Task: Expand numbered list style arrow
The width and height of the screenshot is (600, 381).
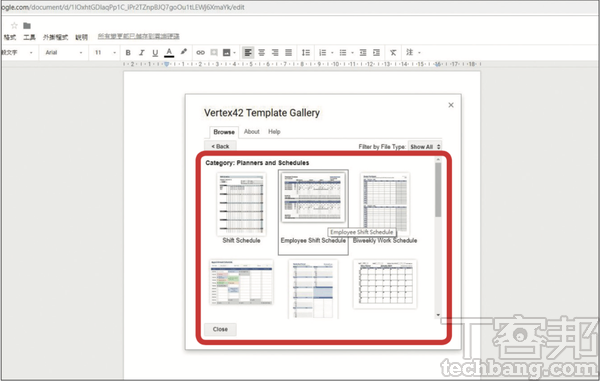Action: tap(332, 53)
